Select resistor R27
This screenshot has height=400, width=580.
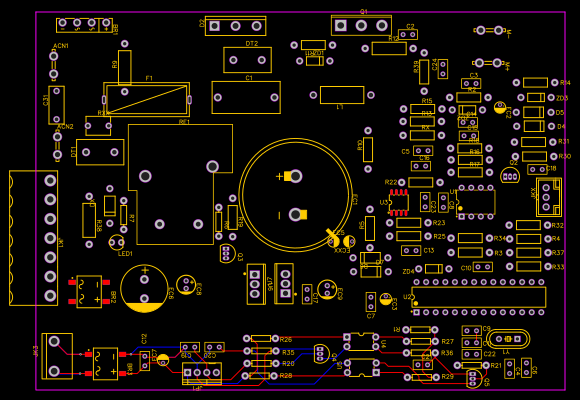coord(421,341)
